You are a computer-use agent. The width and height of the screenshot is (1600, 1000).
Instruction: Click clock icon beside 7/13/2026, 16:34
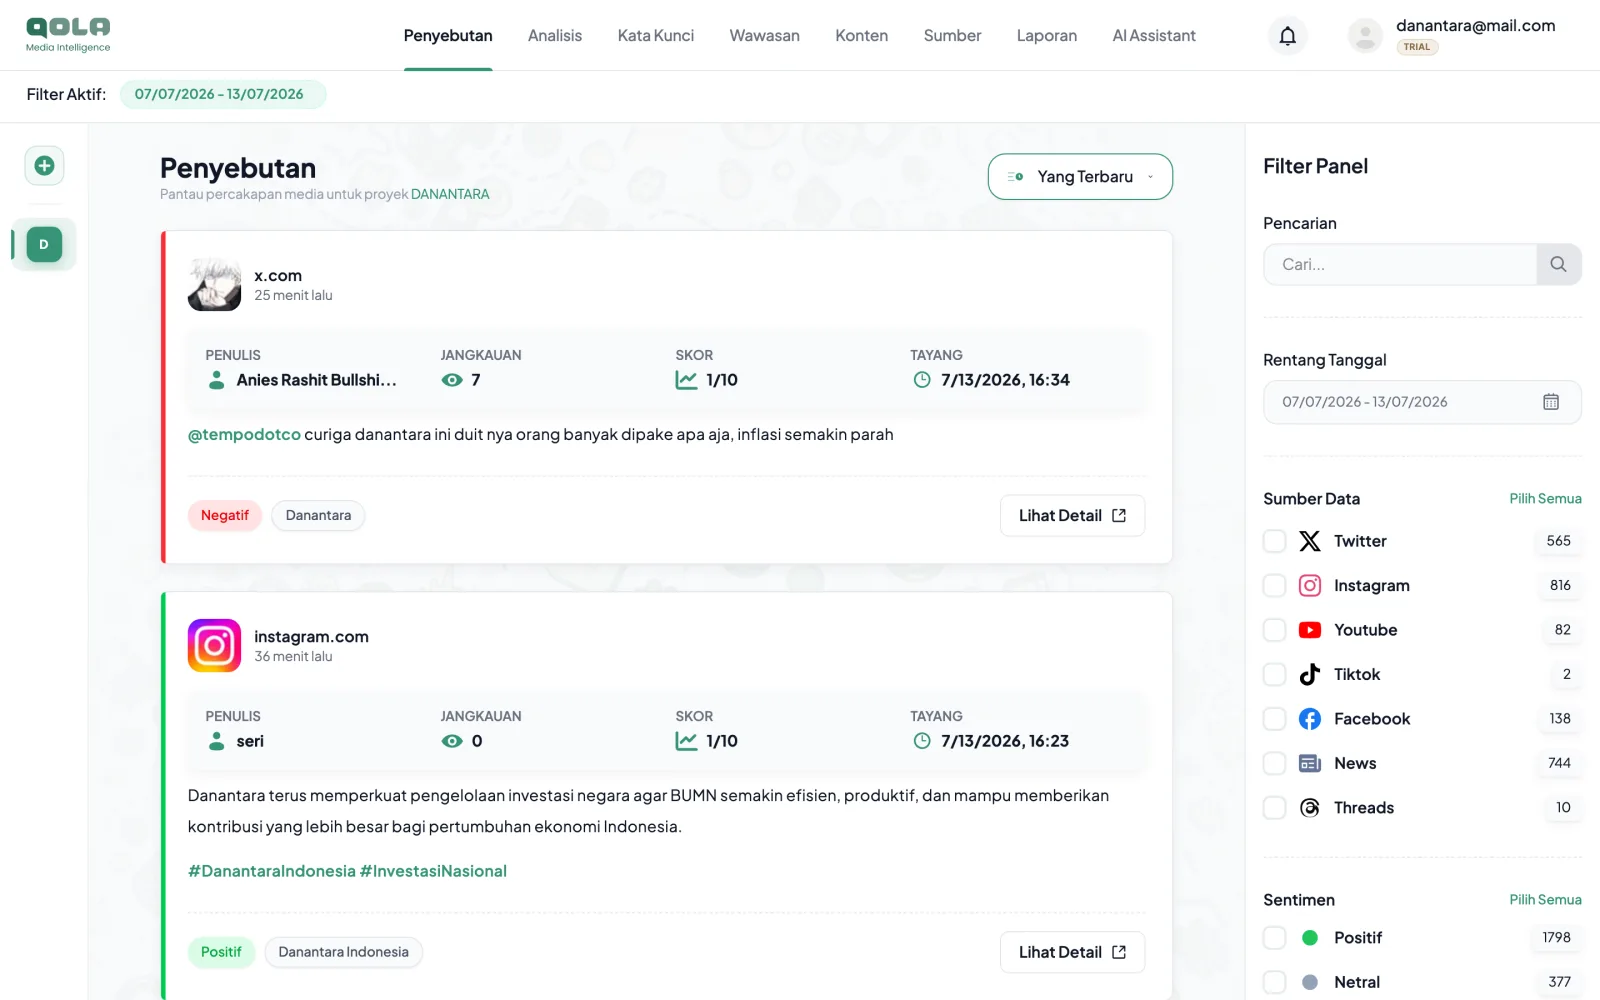pos(922,380)
